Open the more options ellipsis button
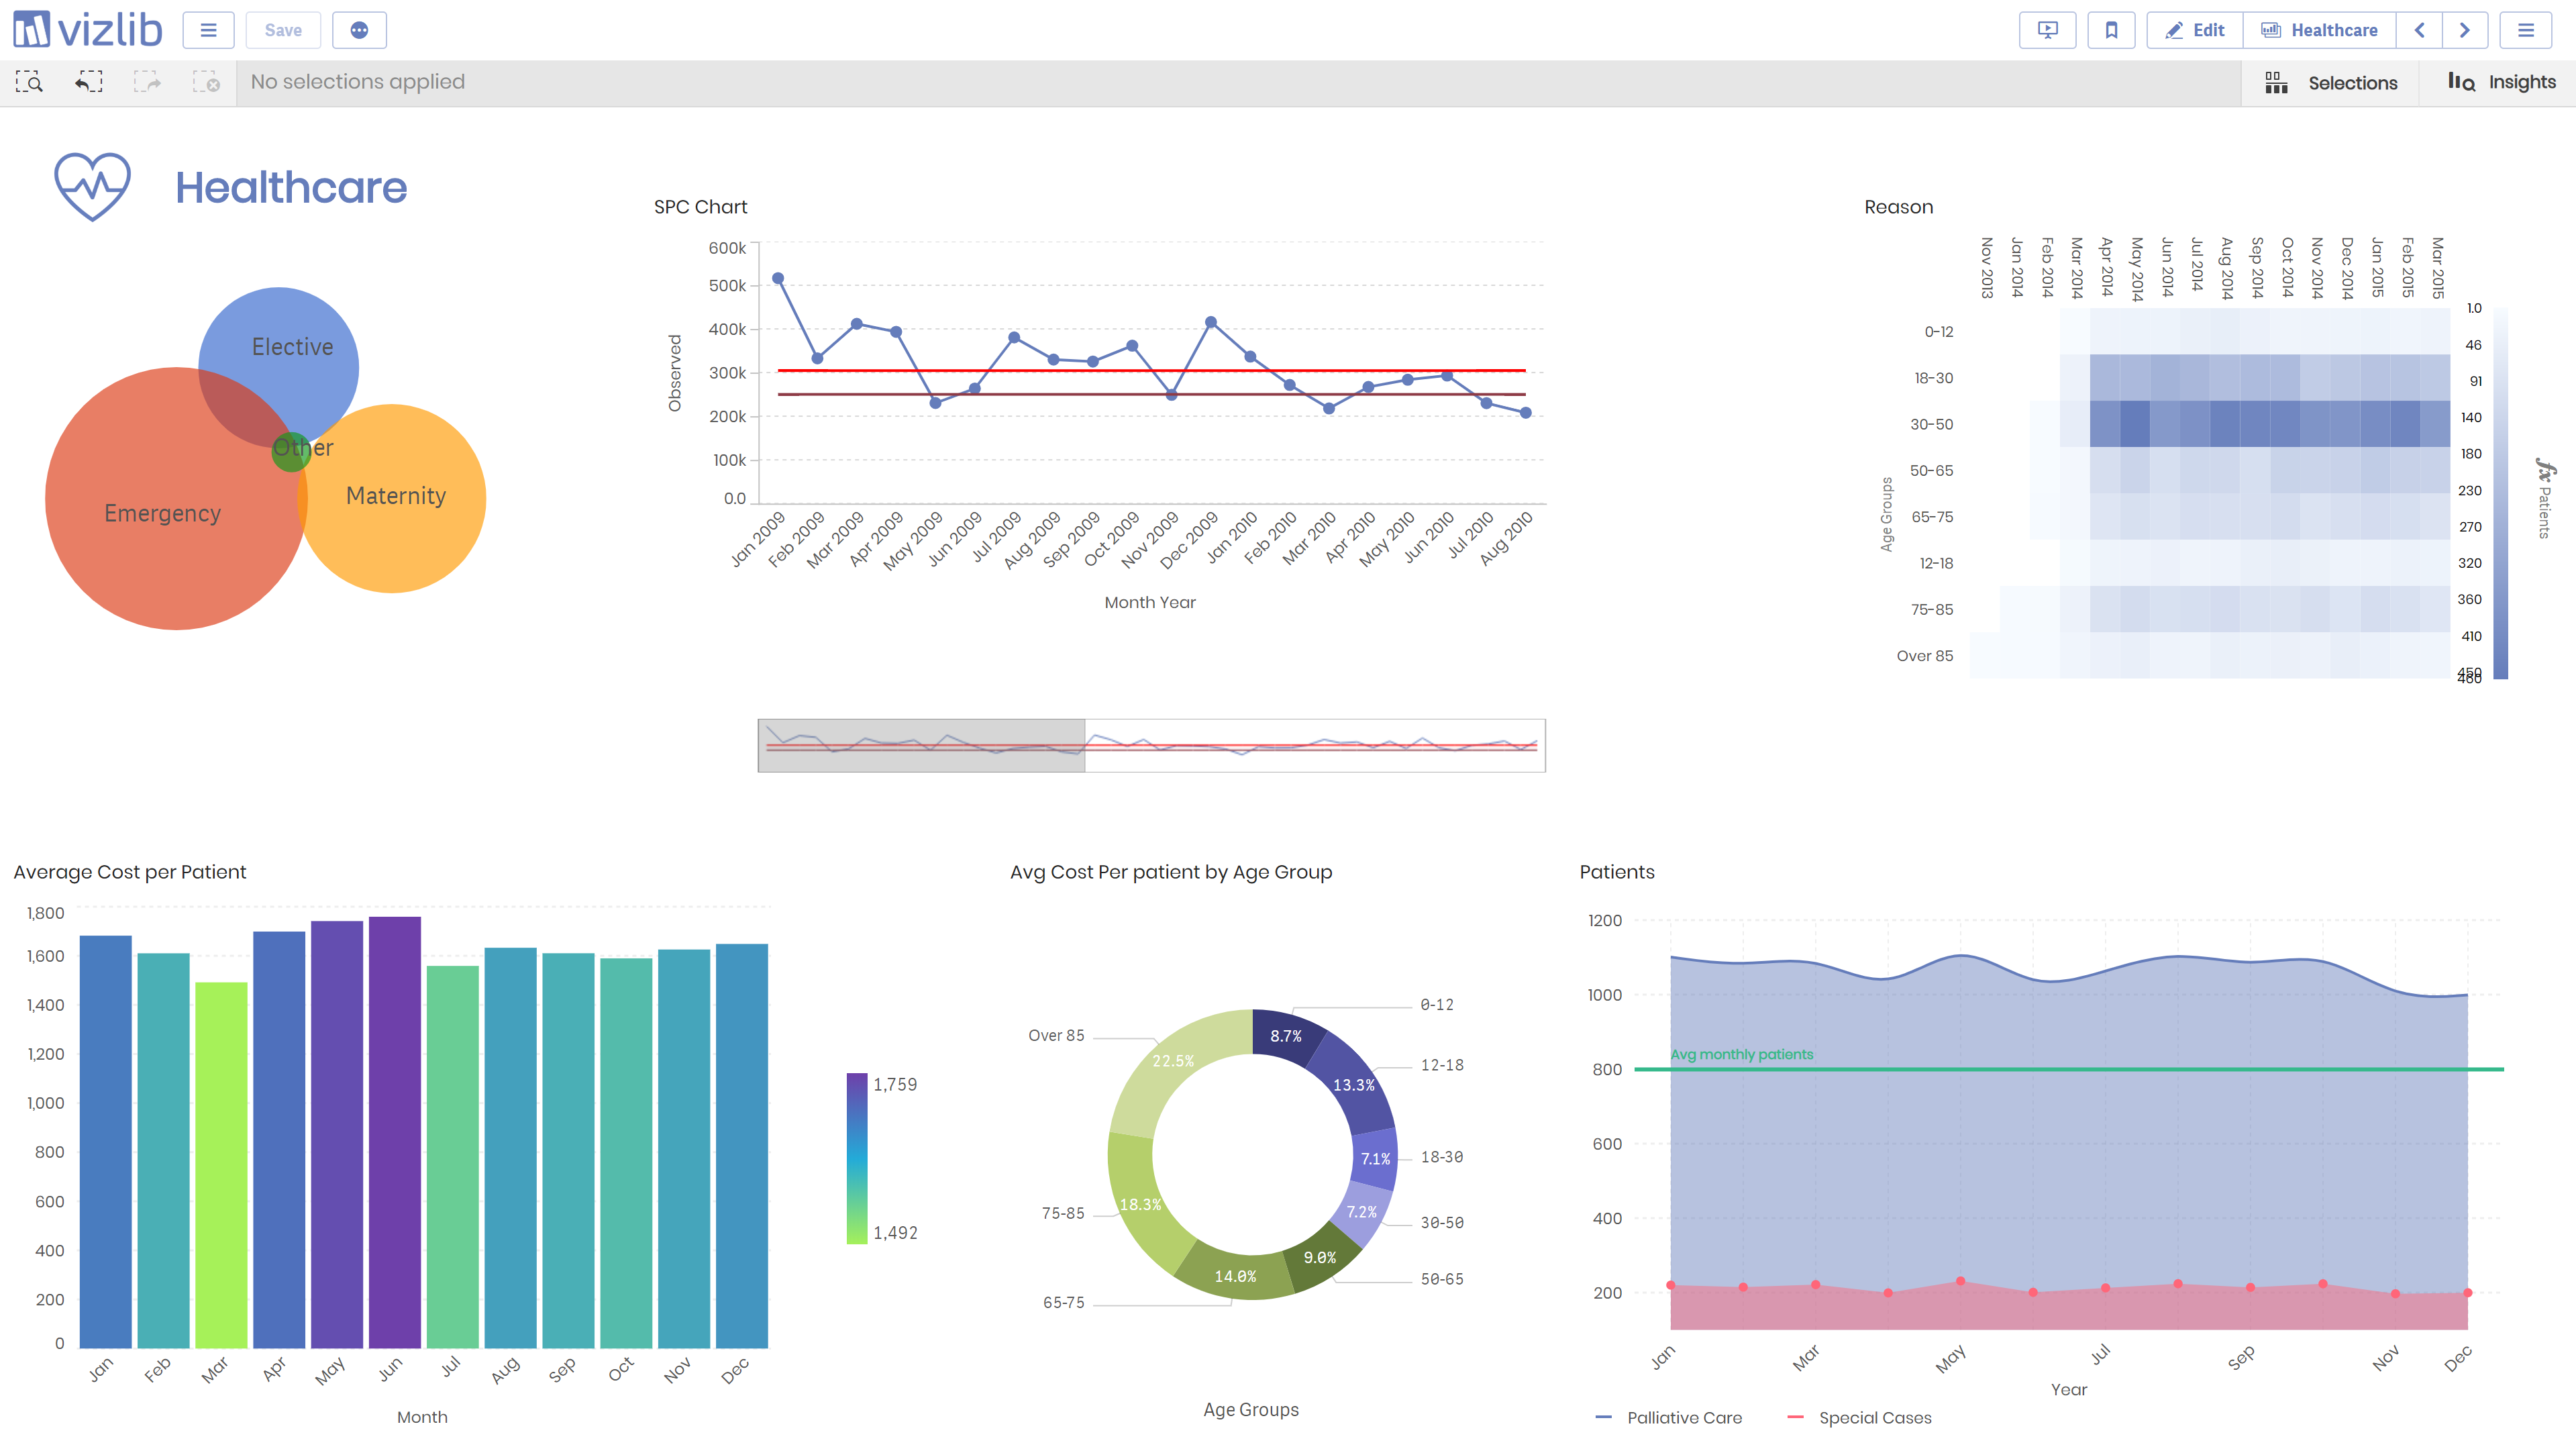 [359, 30]
